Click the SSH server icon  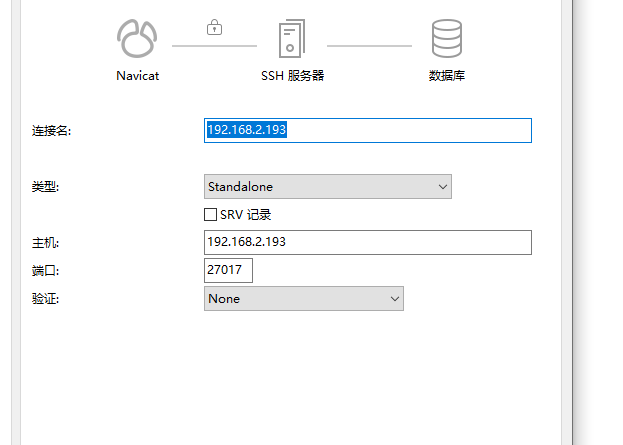tap(292, 39)
